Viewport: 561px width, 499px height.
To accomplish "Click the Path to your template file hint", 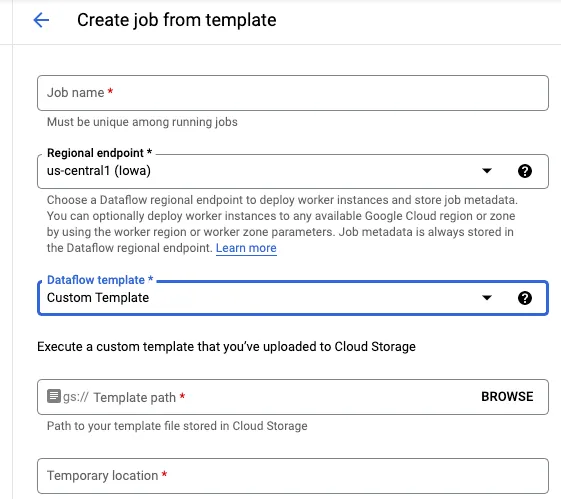I will point(177,426).
